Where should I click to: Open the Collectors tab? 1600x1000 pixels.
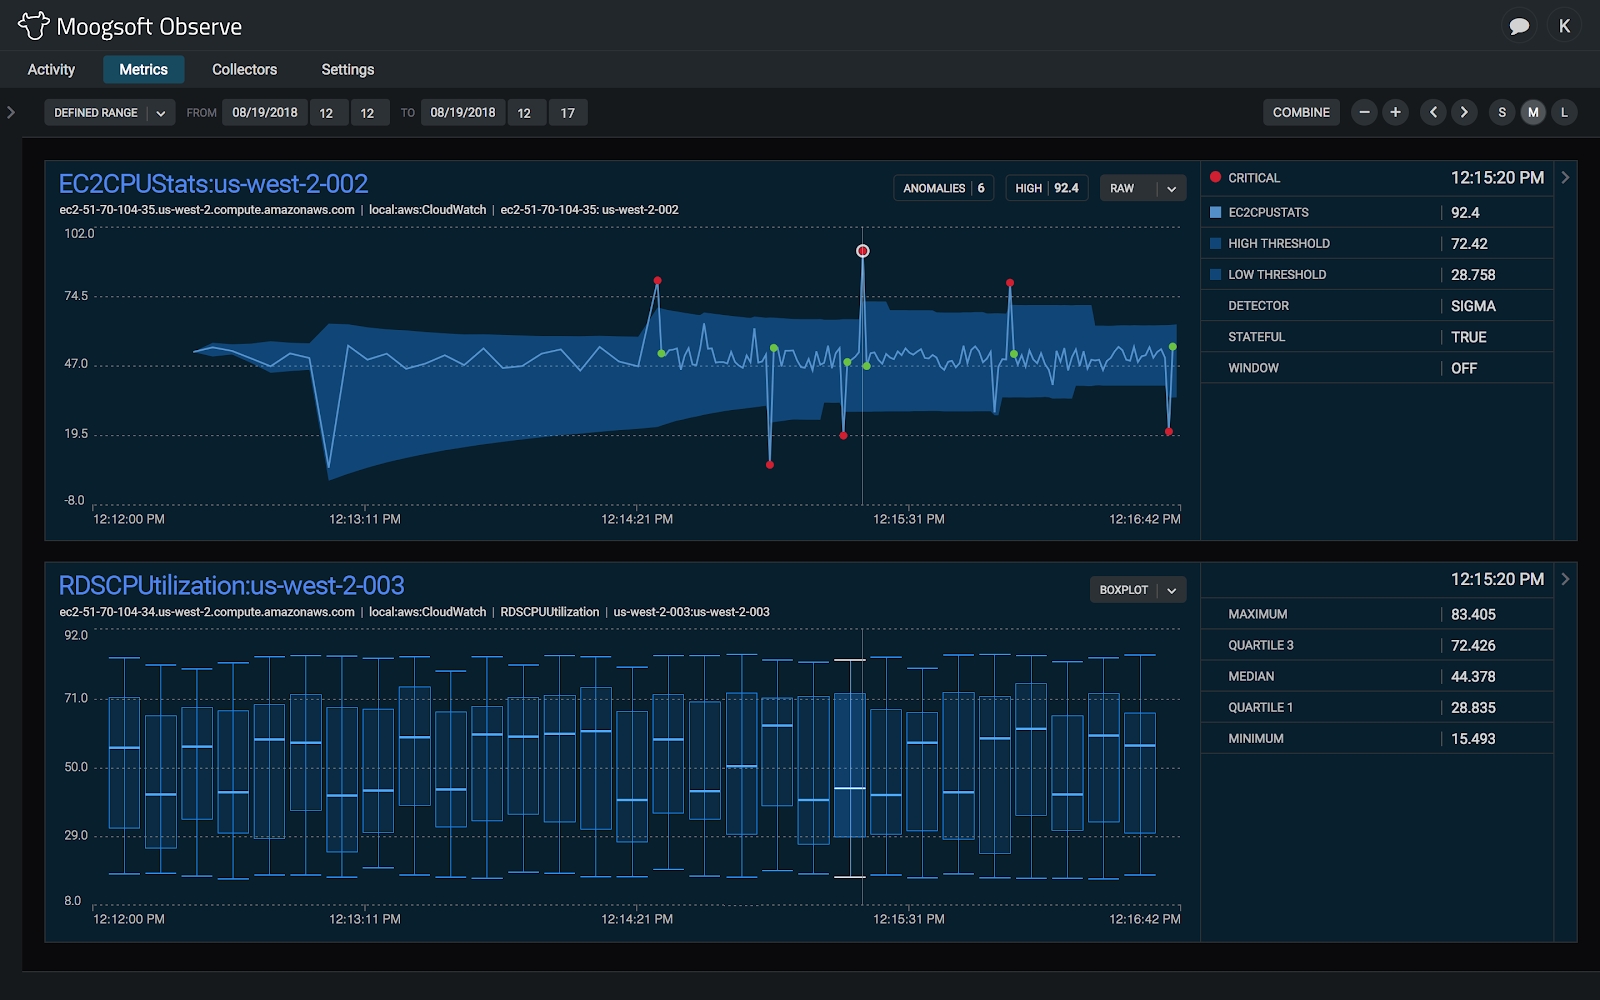tap(244, 69)
